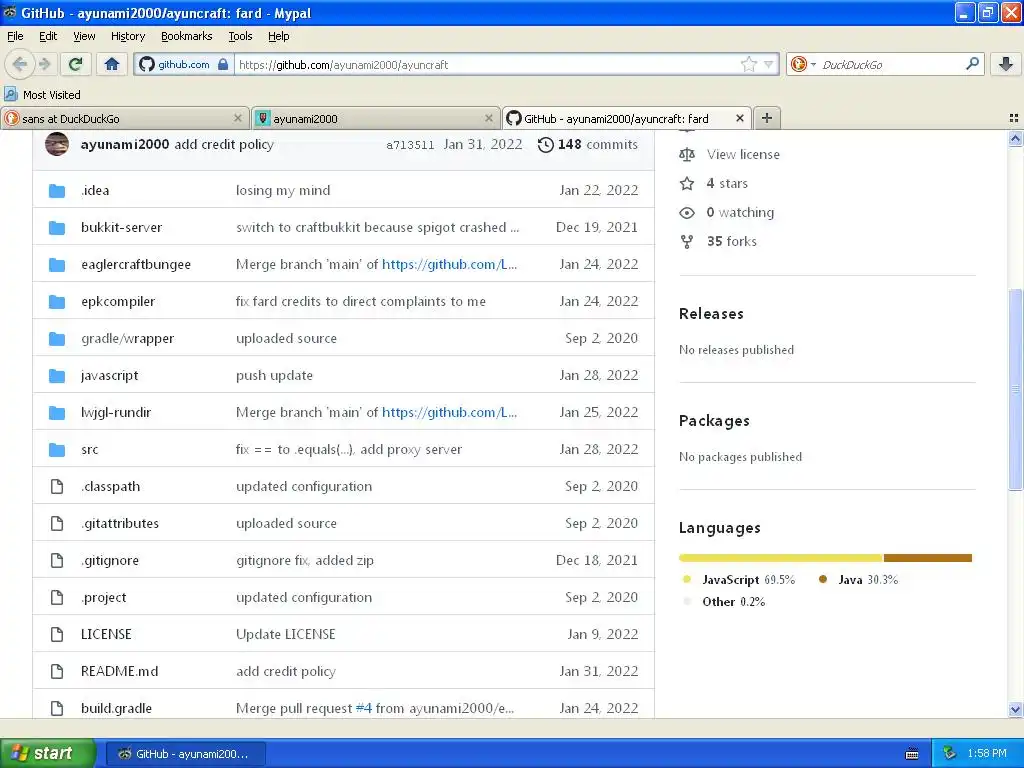Open the Most Visited bookmarks folder
The width and height of the screenshot is (1024, 768).
42,95
